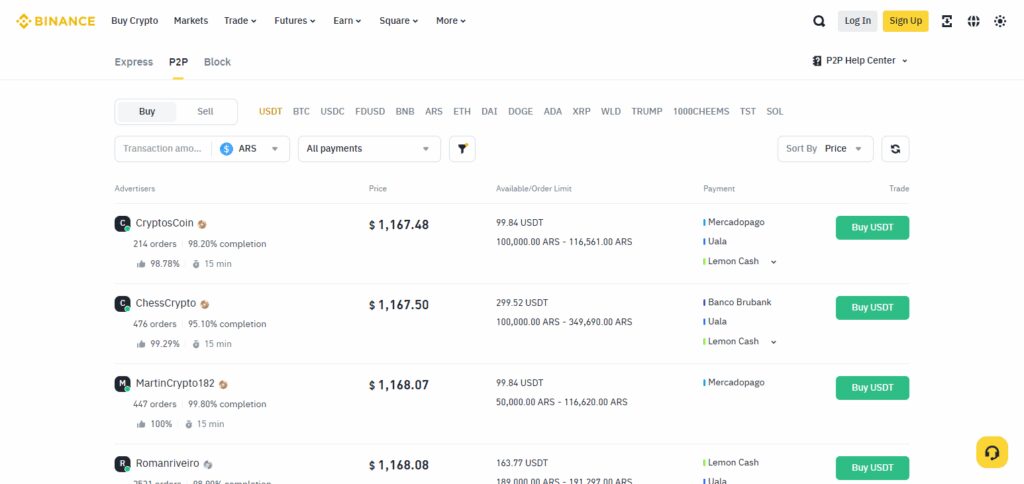
Task: Select the BTC coin tab
Action: pyautogui.click(x=301, y=112)
